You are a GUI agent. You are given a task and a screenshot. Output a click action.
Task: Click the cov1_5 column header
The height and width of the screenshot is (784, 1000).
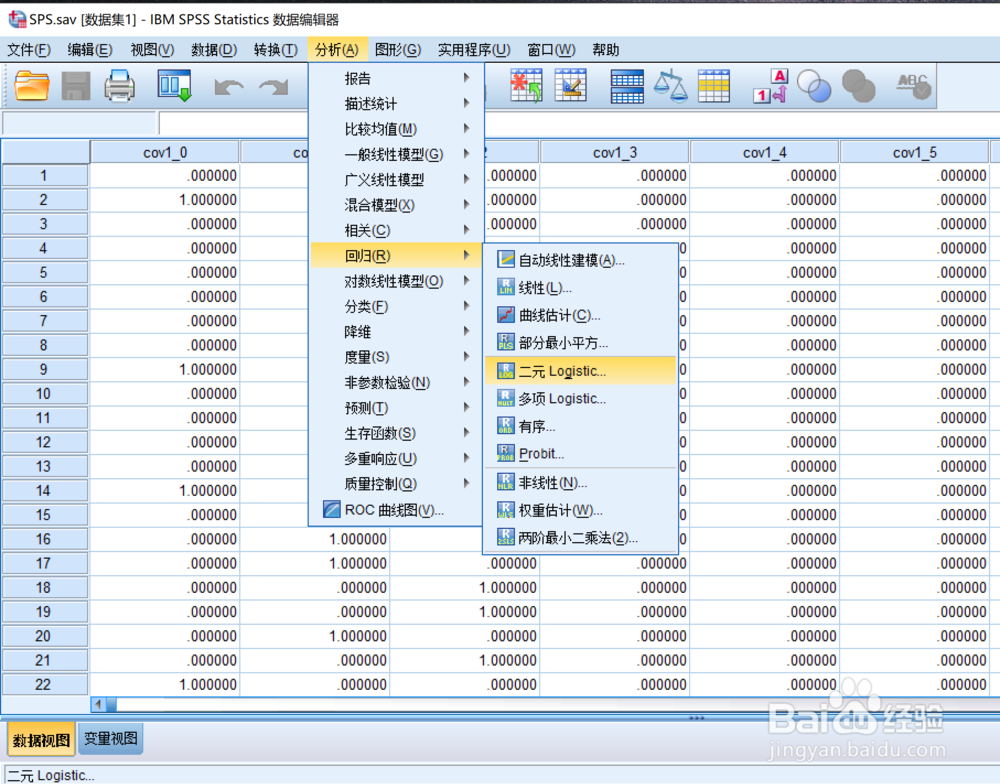pyautogui.click(x=915, y=152)
